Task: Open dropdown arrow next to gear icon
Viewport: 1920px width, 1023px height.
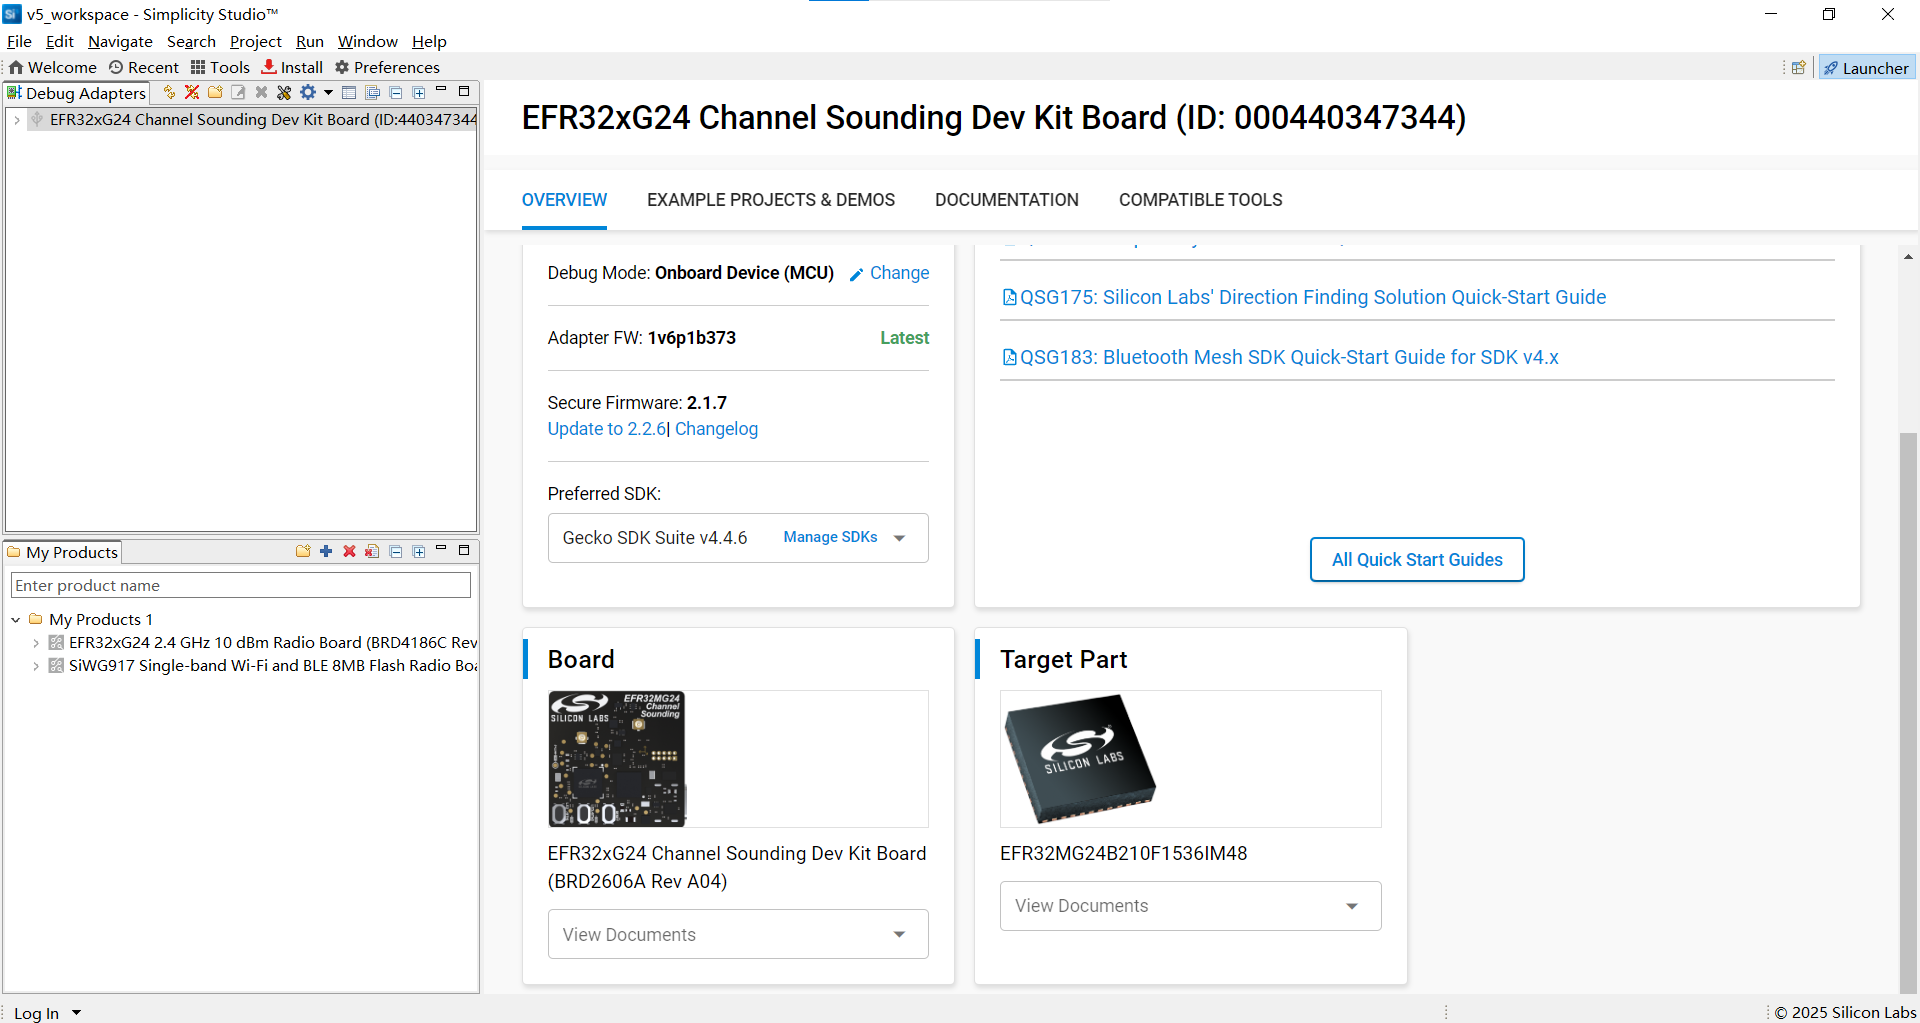Action: (328, 93)
